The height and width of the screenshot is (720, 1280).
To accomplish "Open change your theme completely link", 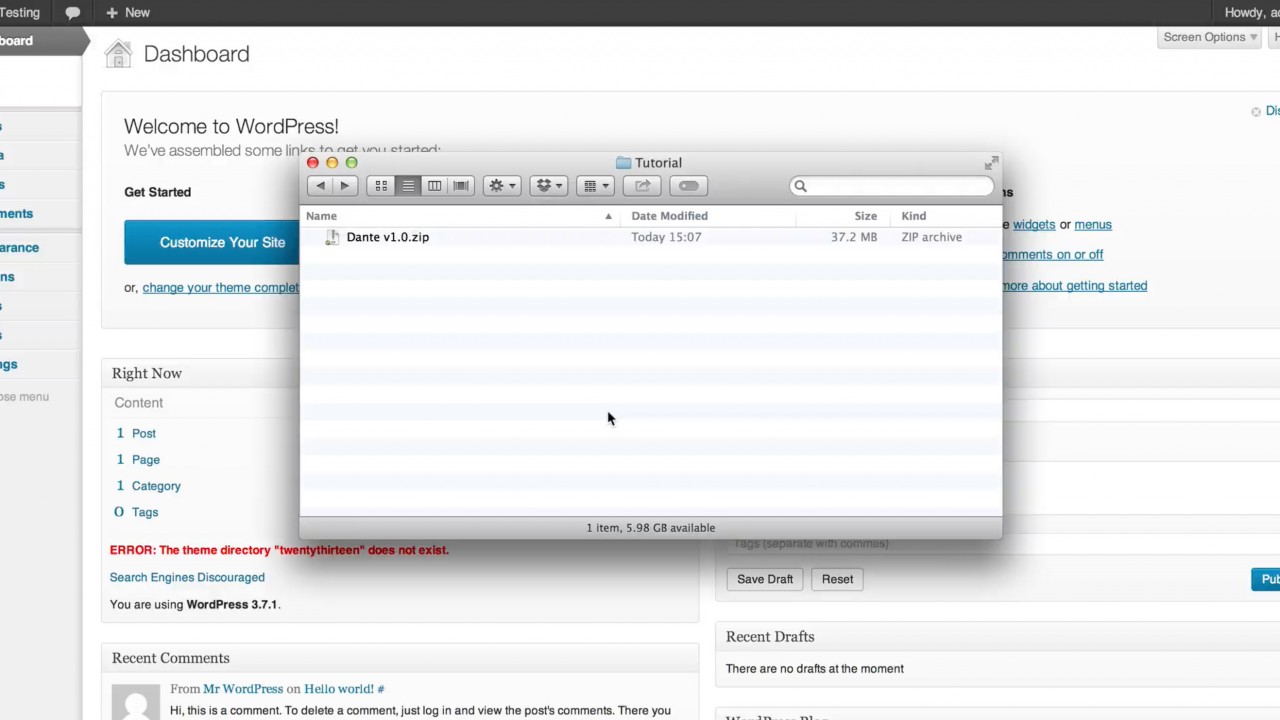I will click(220, 288).
